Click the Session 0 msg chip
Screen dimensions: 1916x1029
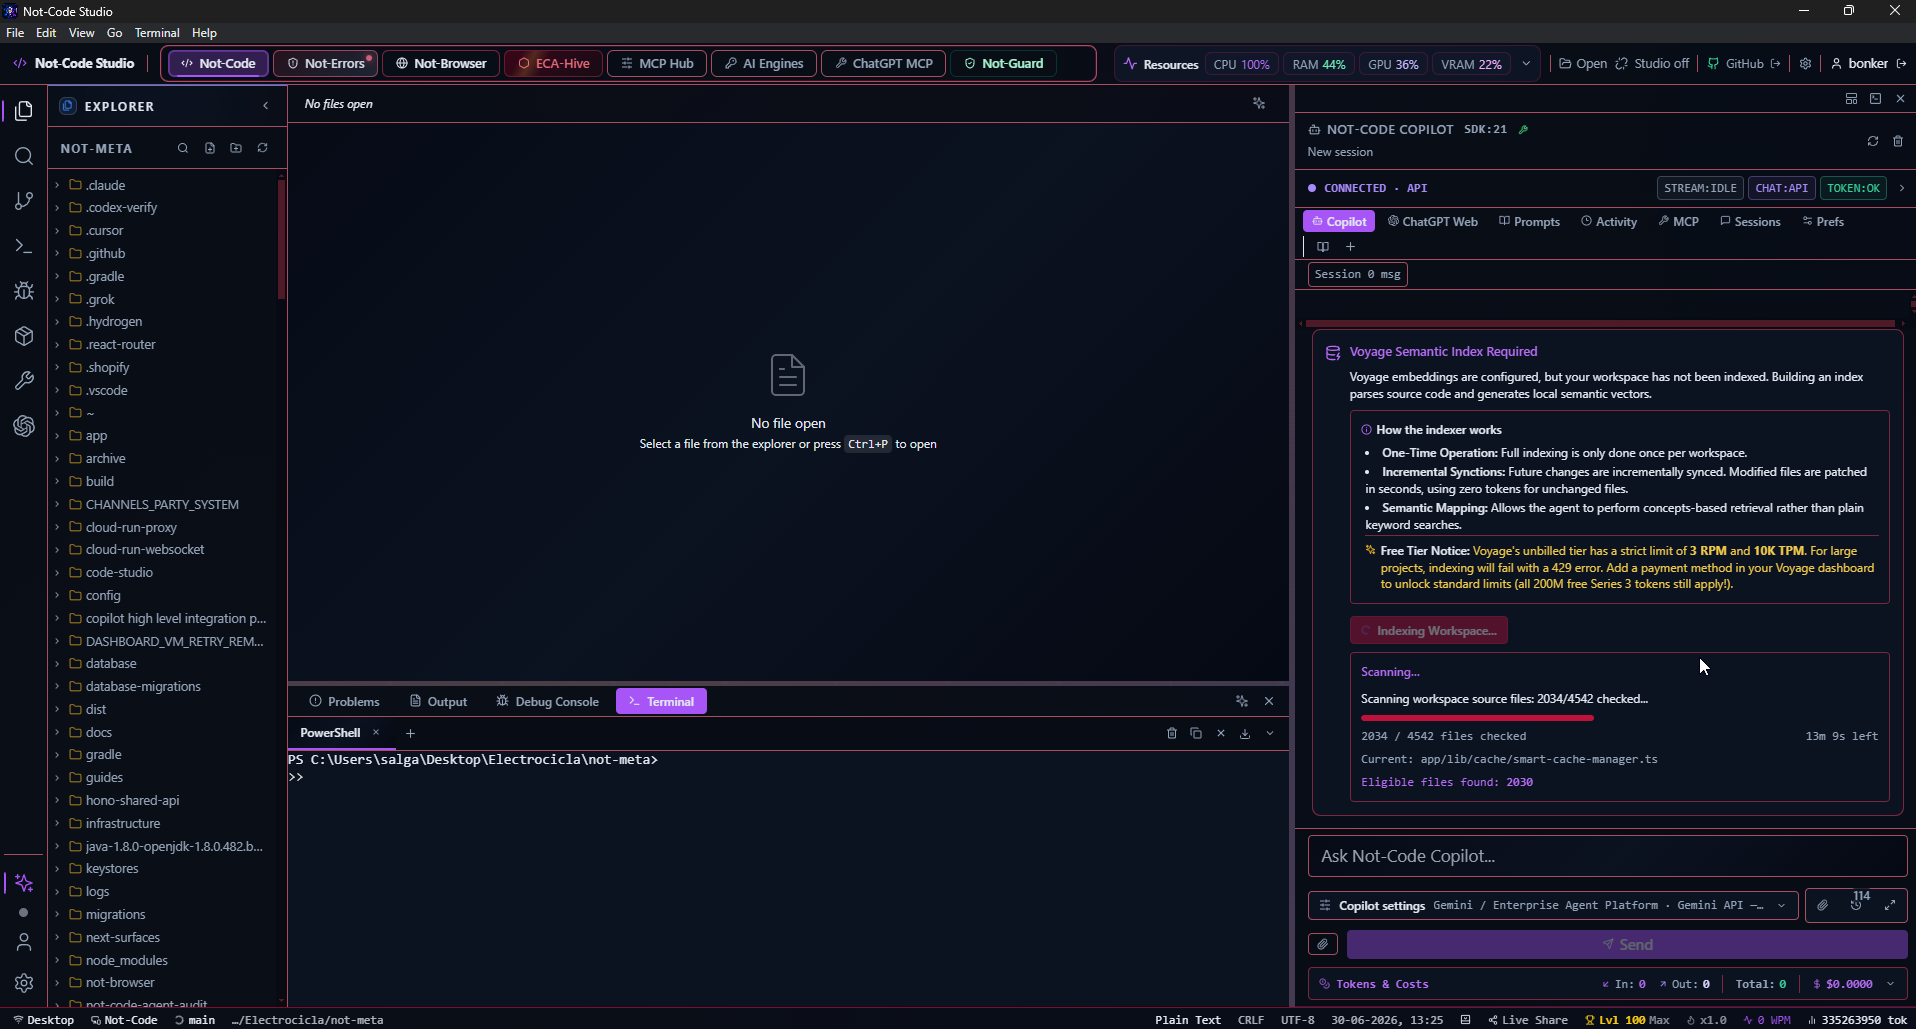pyautogui.click(x=1357, y=274)
